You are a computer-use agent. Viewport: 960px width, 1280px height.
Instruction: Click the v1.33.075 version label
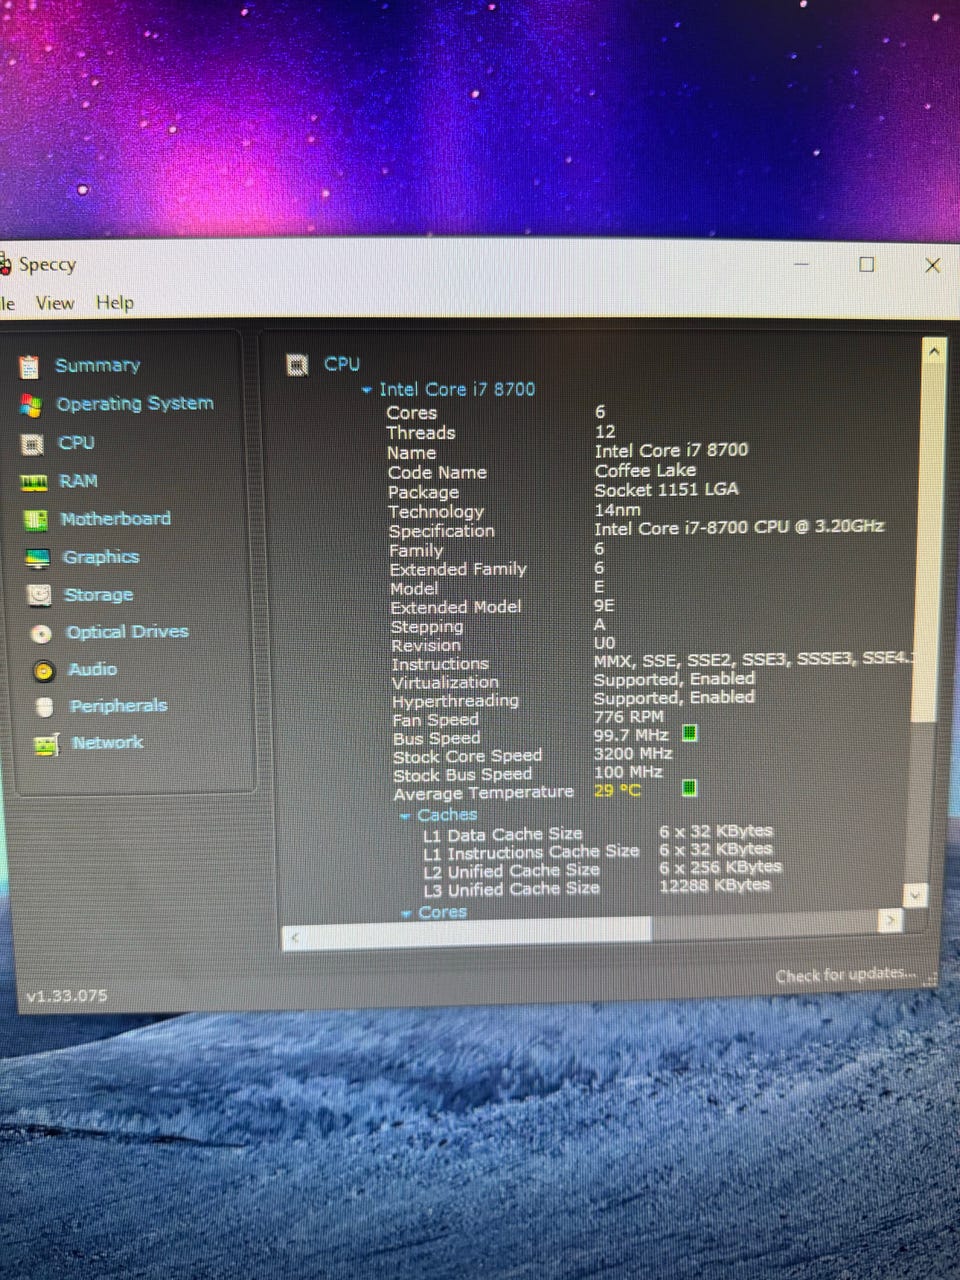coord(66,996)
